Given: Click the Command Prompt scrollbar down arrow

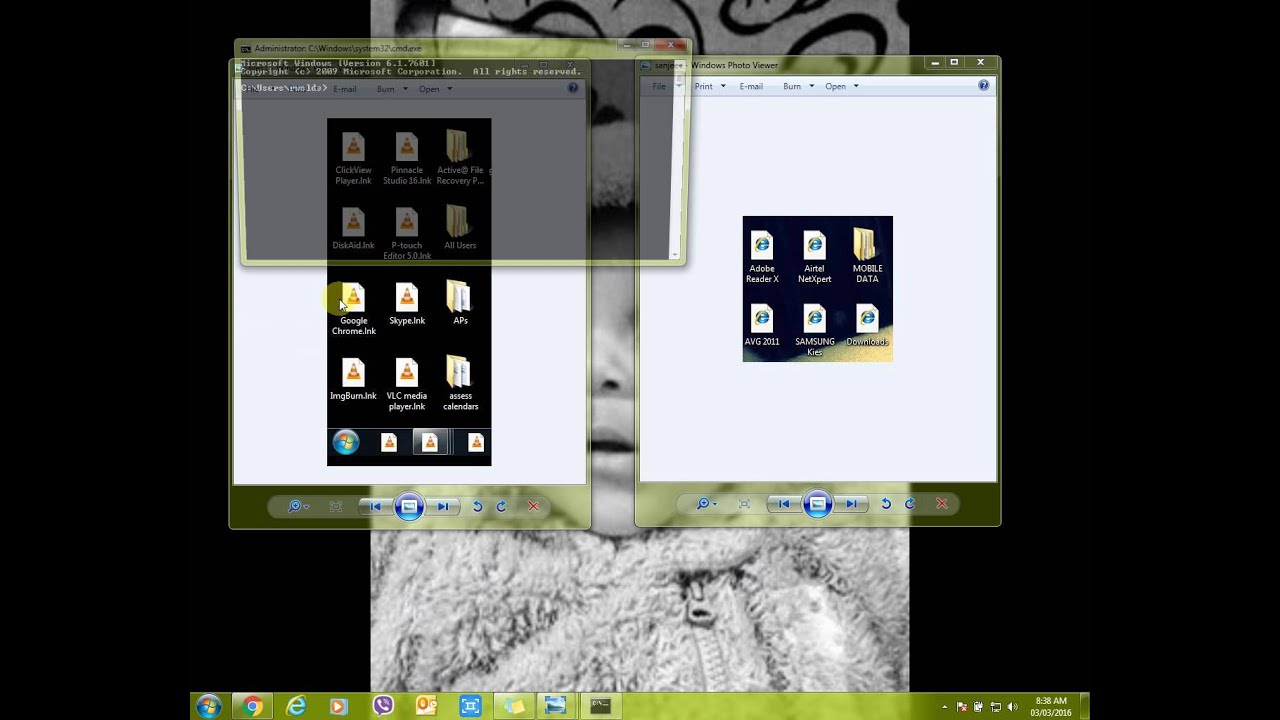Looking at the screenshot, I should point(676,254).
